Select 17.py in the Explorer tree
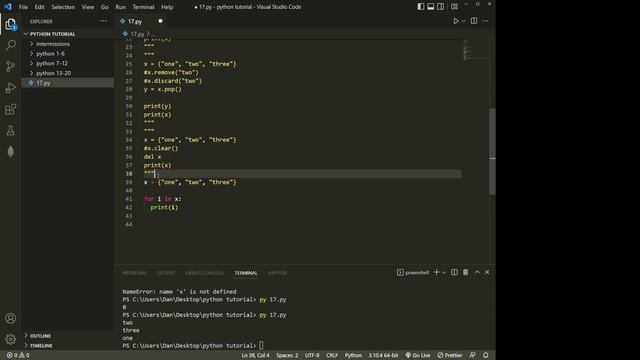Screen dimensions: 640x360 (x=67, y=83)
